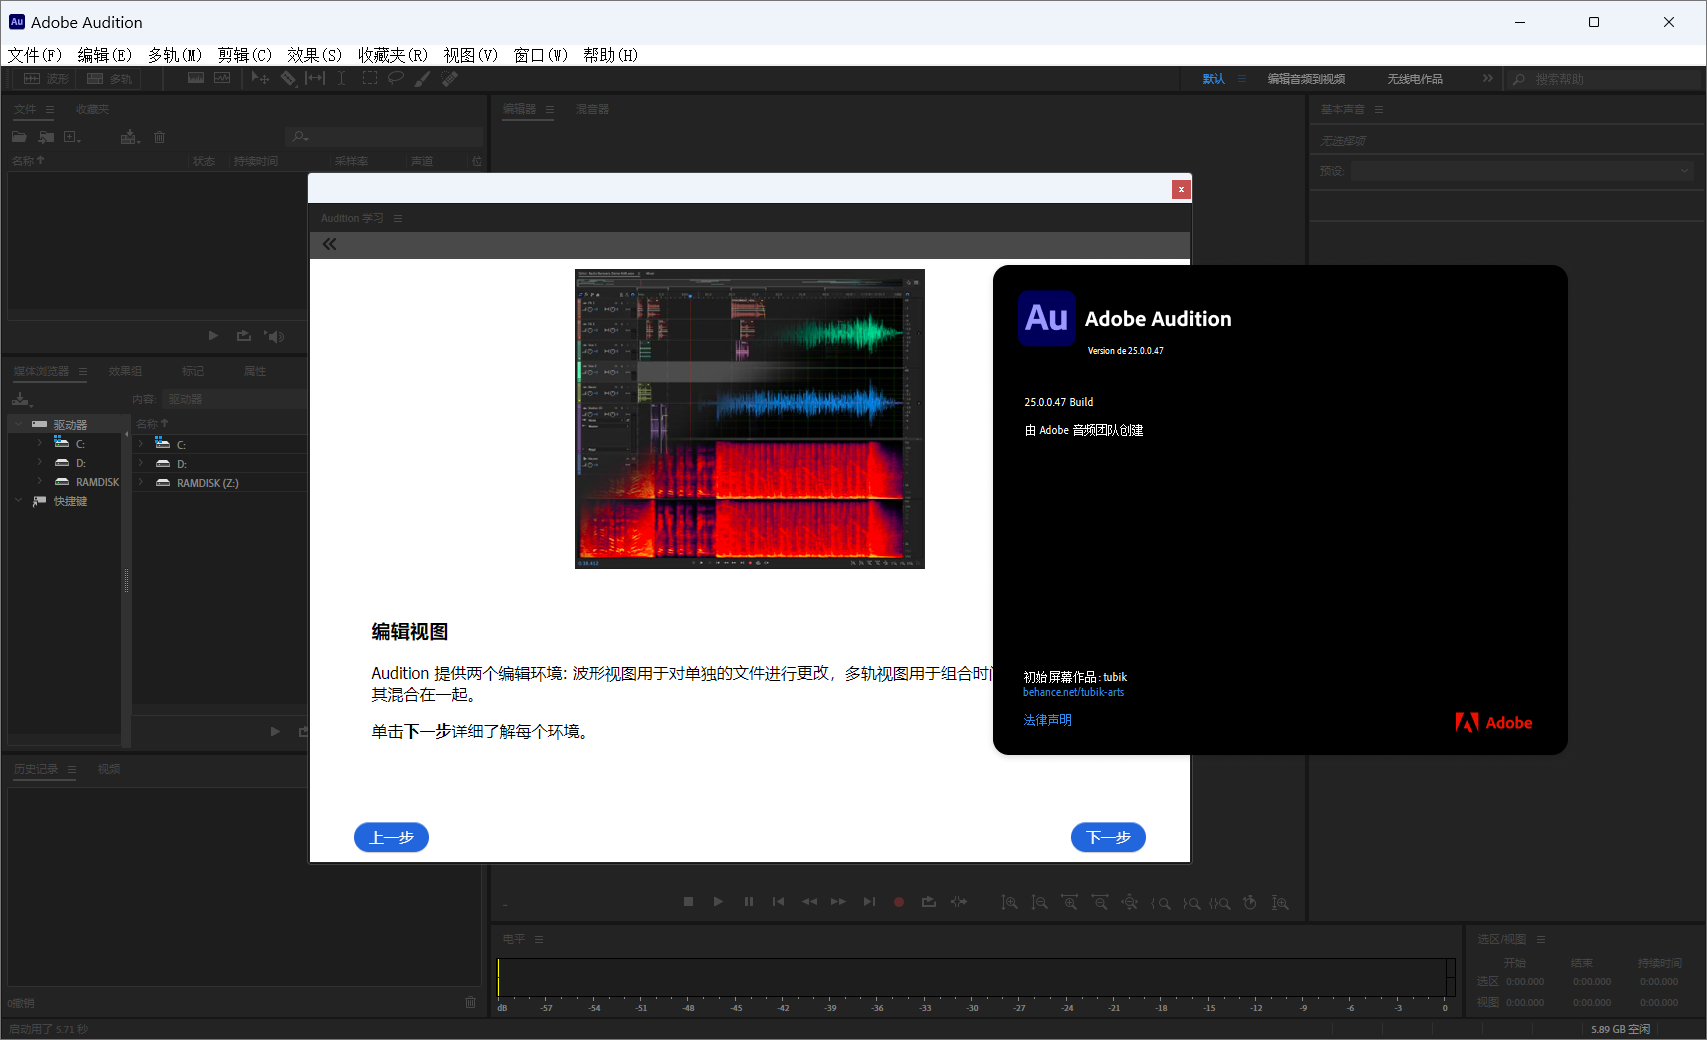Viewport: 1707px width, 1040px height.
Task: Click zoom out amplitude icon
Action: (x=1040, y=903)
